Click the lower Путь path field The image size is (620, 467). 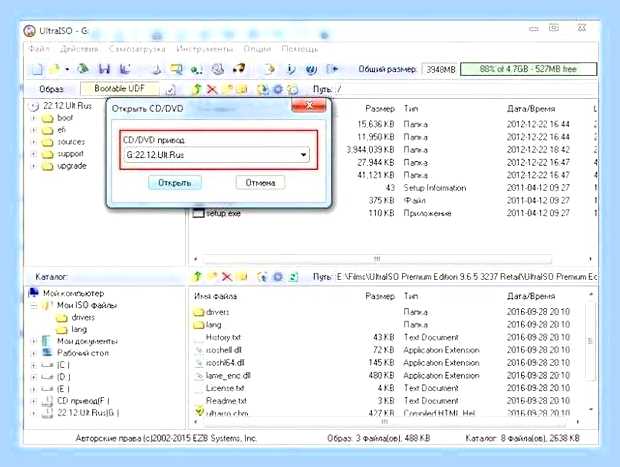tap(467, 277)
